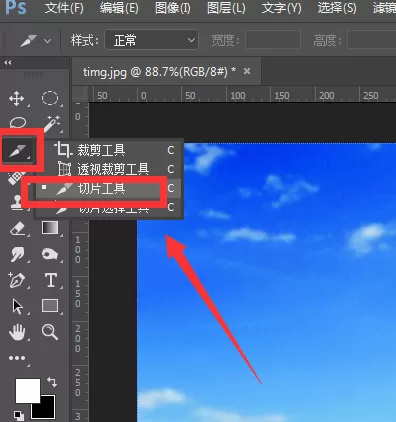Open the 编辑(E) menu
Screen dimensions: 396x422
click(x=119, y=8)
